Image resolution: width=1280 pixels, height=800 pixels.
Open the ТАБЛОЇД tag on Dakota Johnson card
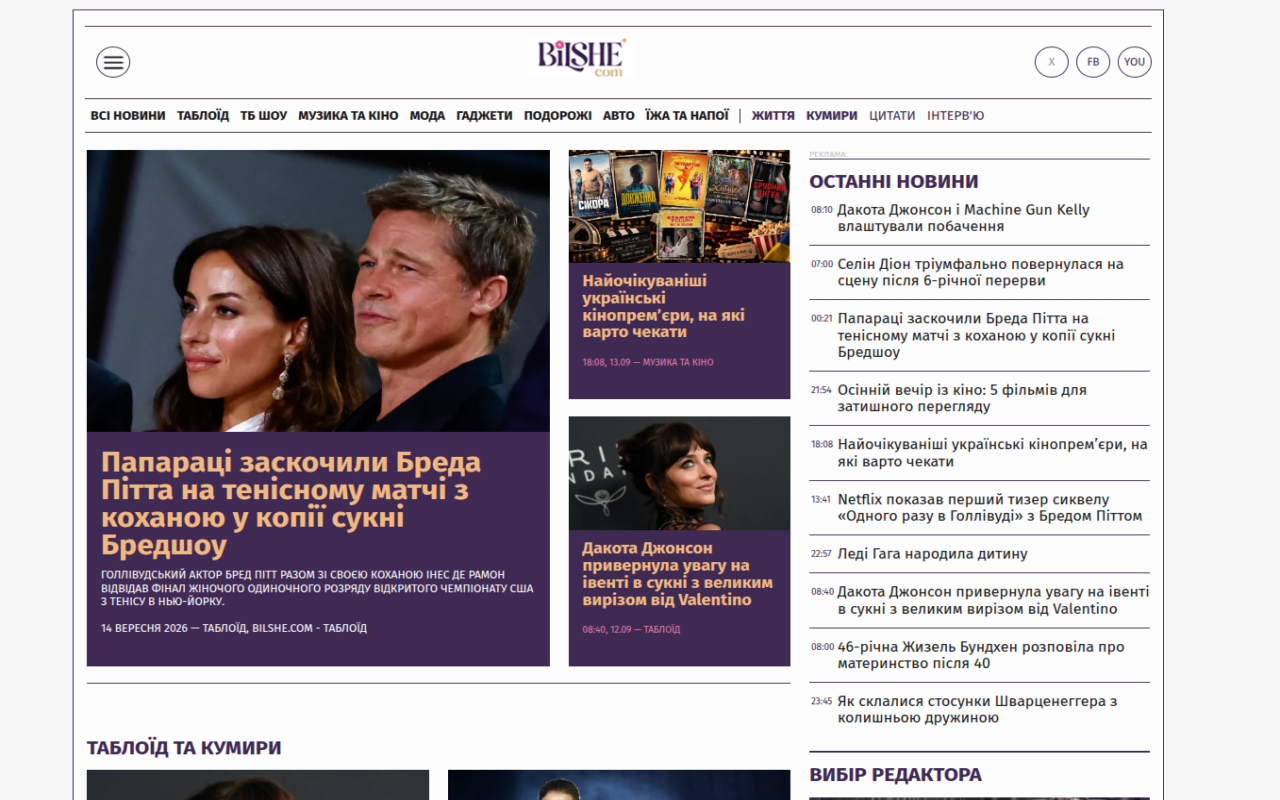pyautogui.click(x=662, y=630)
